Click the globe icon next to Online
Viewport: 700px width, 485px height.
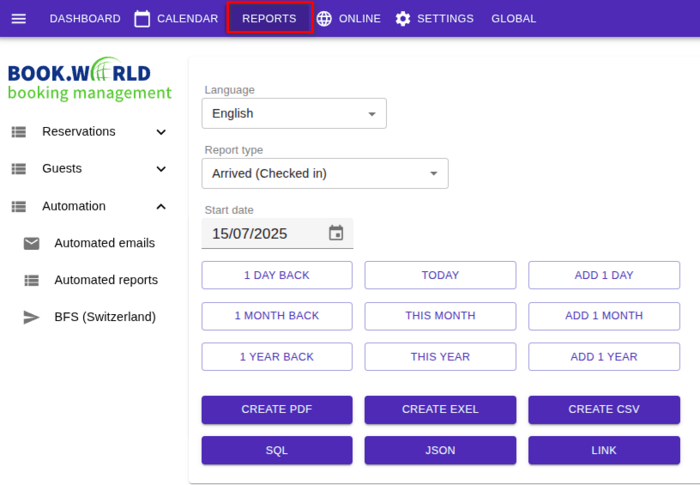point(324,19)
